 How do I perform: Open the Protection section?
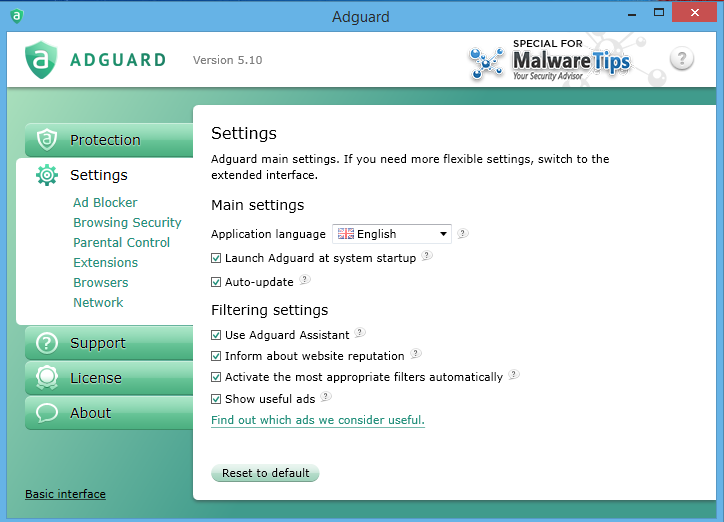109,140
